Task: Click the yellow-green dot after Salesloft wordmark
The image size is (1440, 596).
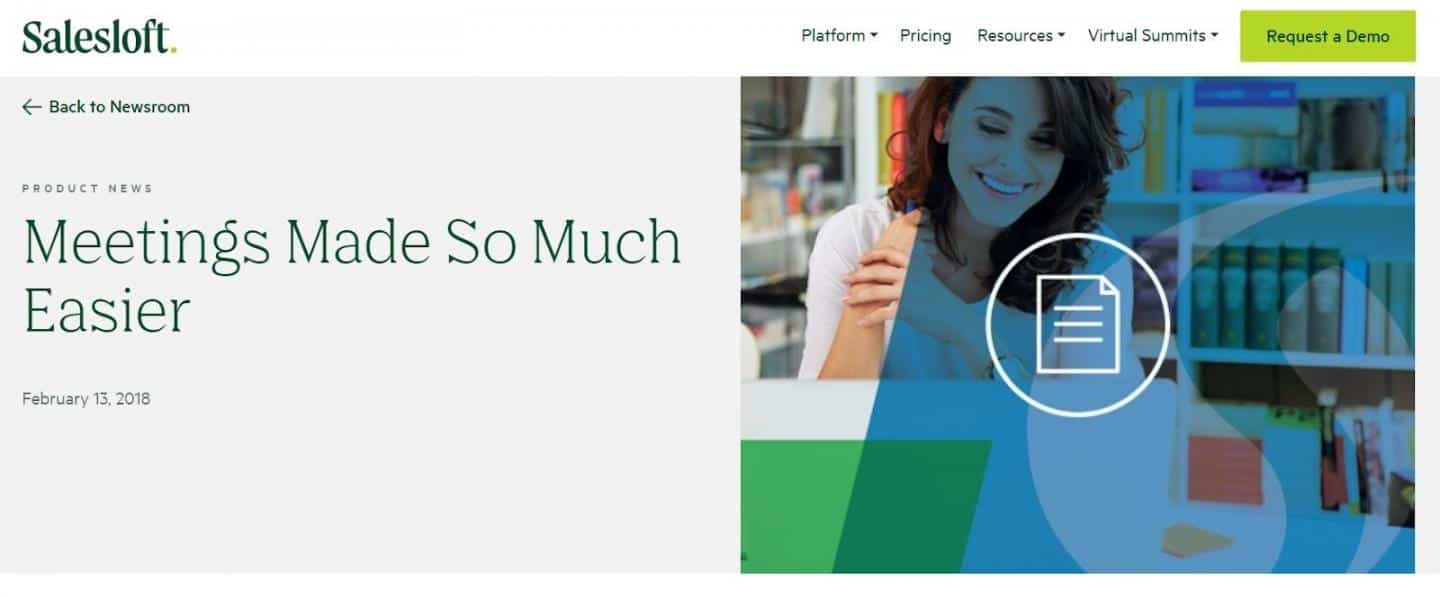Action: (173, 50)
